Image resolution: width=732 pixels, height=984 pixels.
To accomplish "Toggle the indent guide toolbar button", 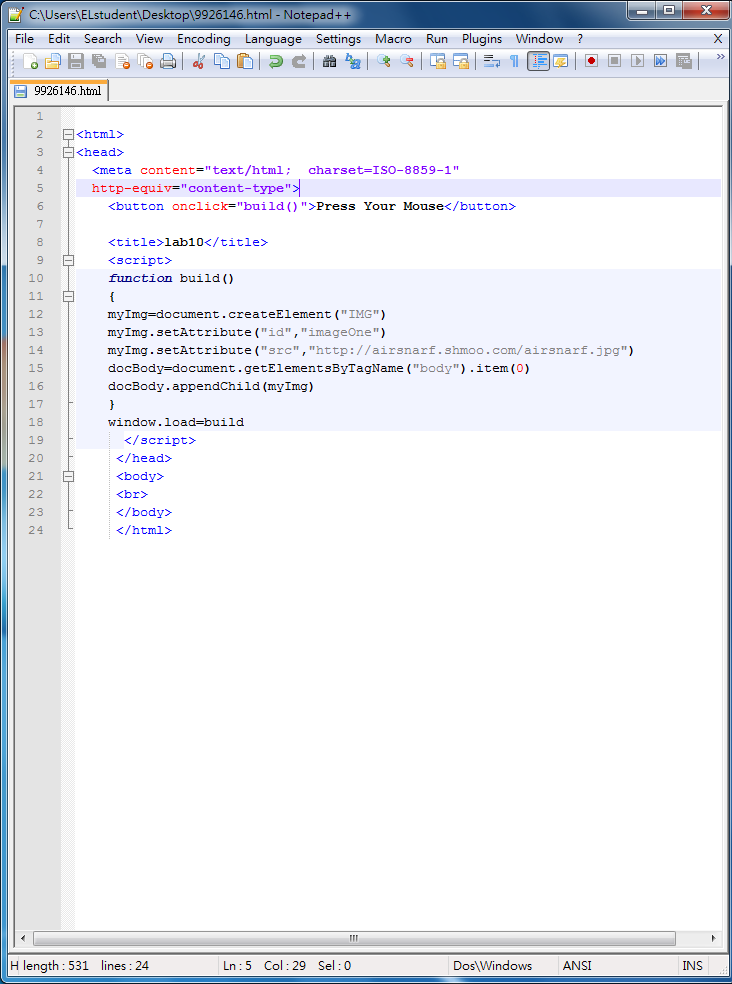I will coord(538,61).
